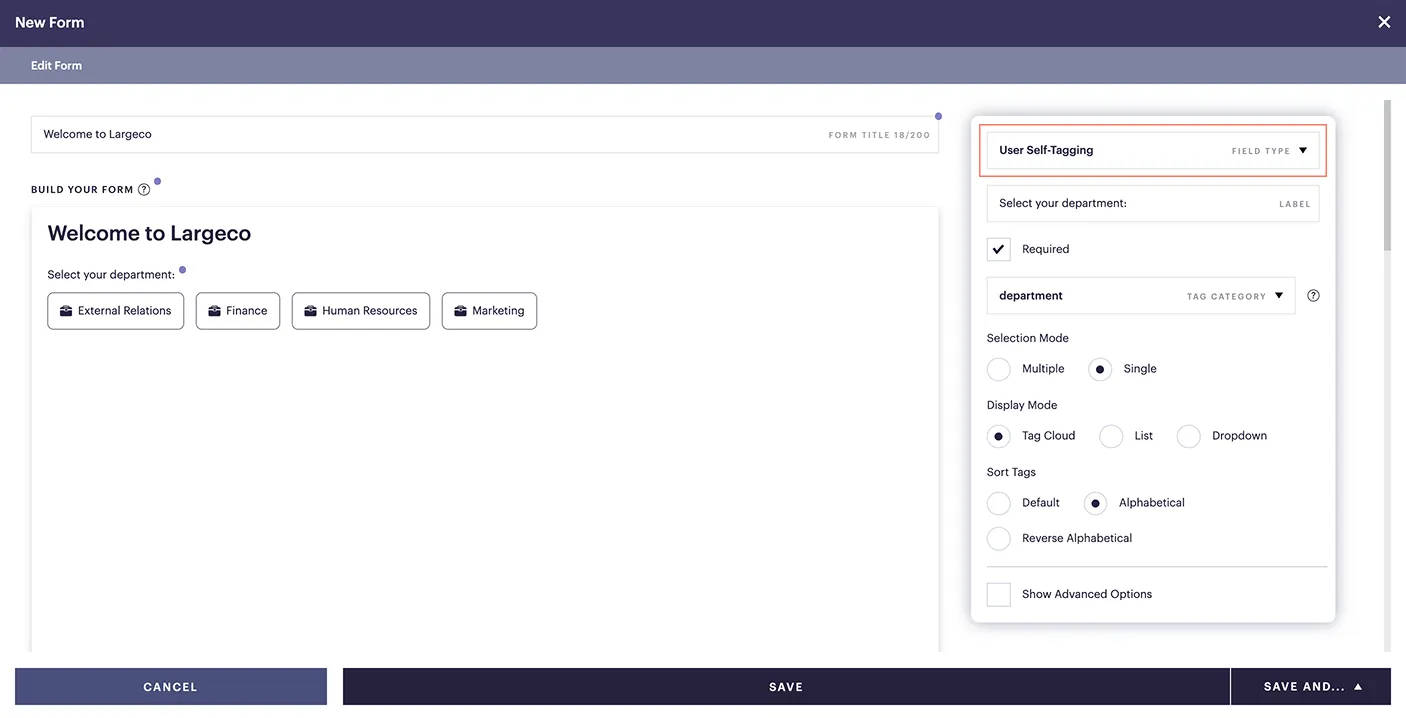Click 'Select your department:' in form preview

tap(111, 275)
